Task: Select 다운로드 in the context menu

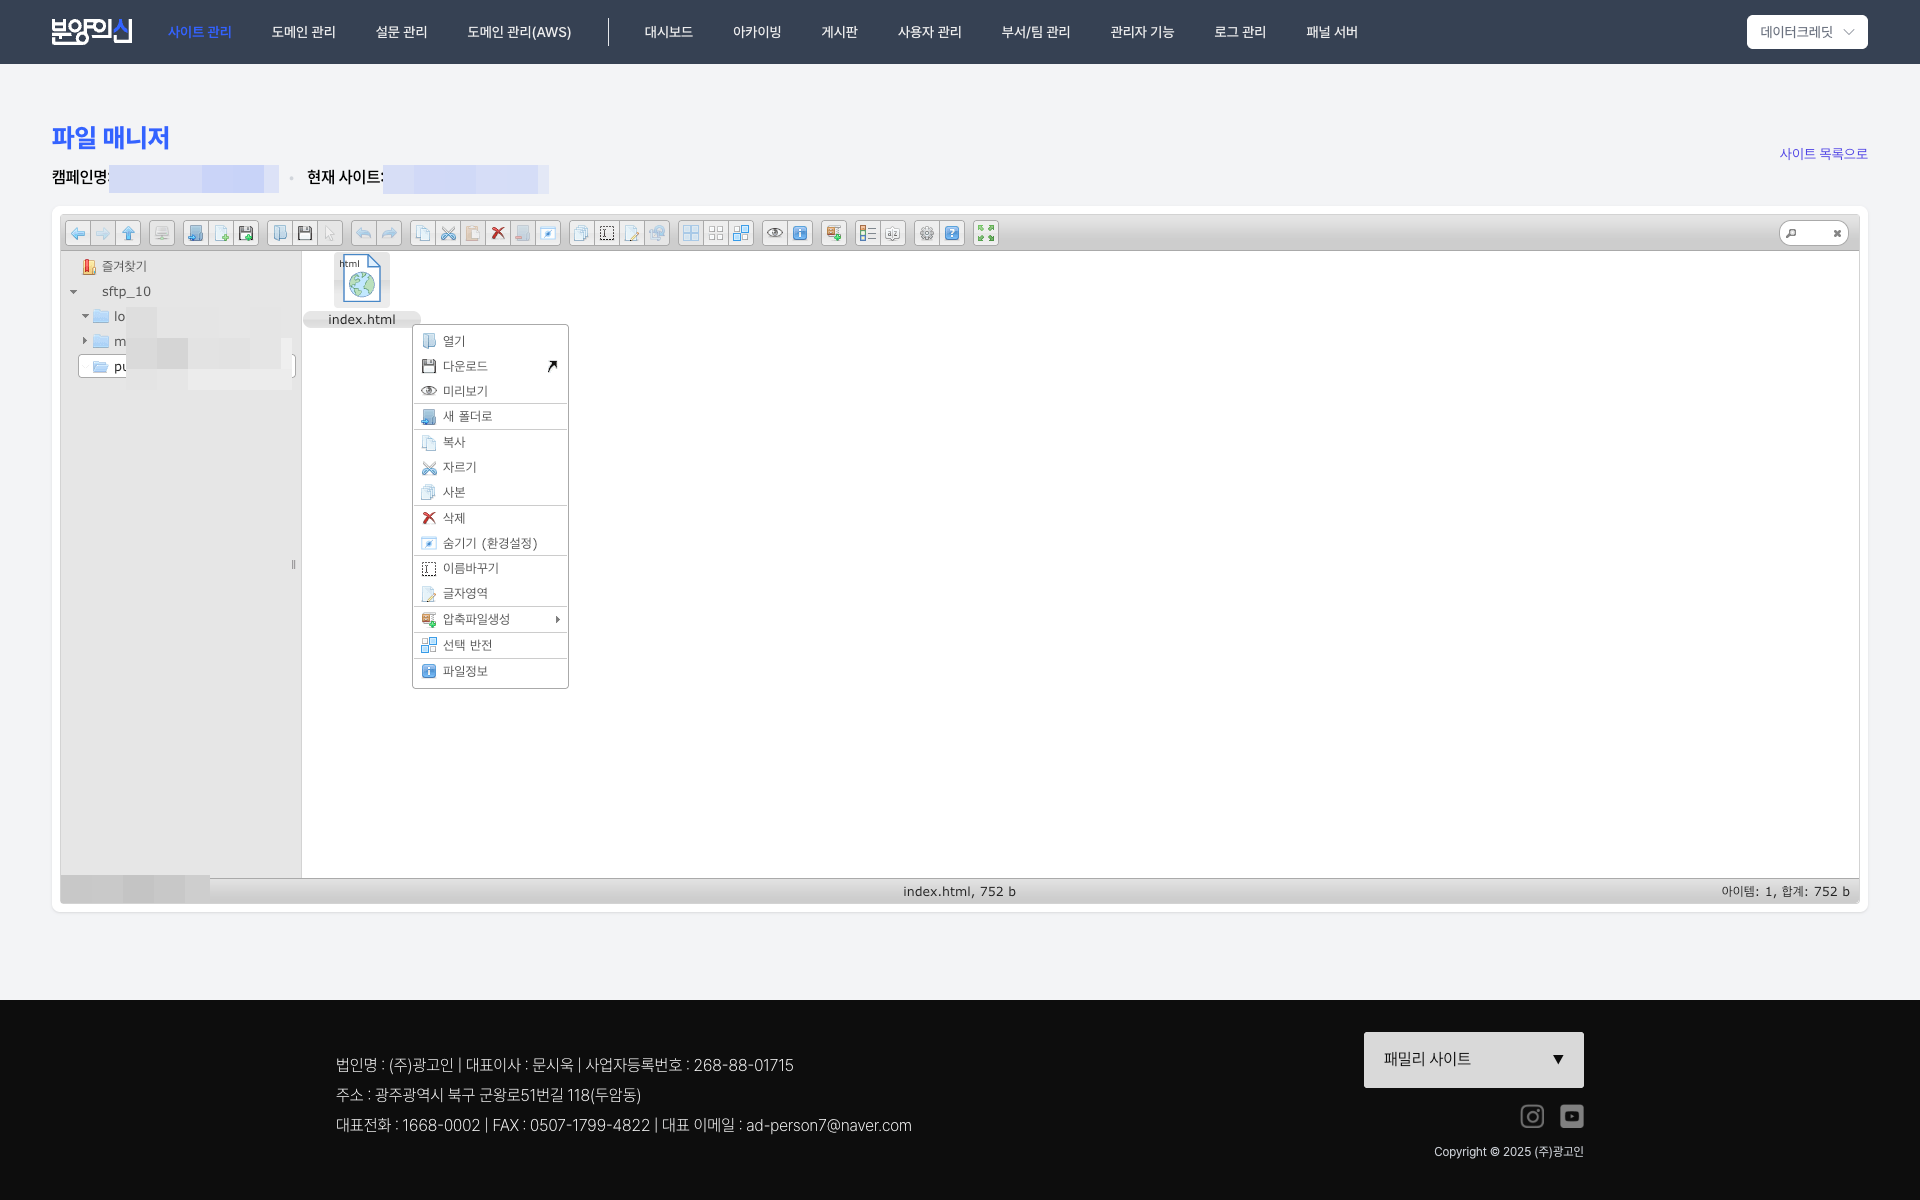Action: [x=466, y=366]
